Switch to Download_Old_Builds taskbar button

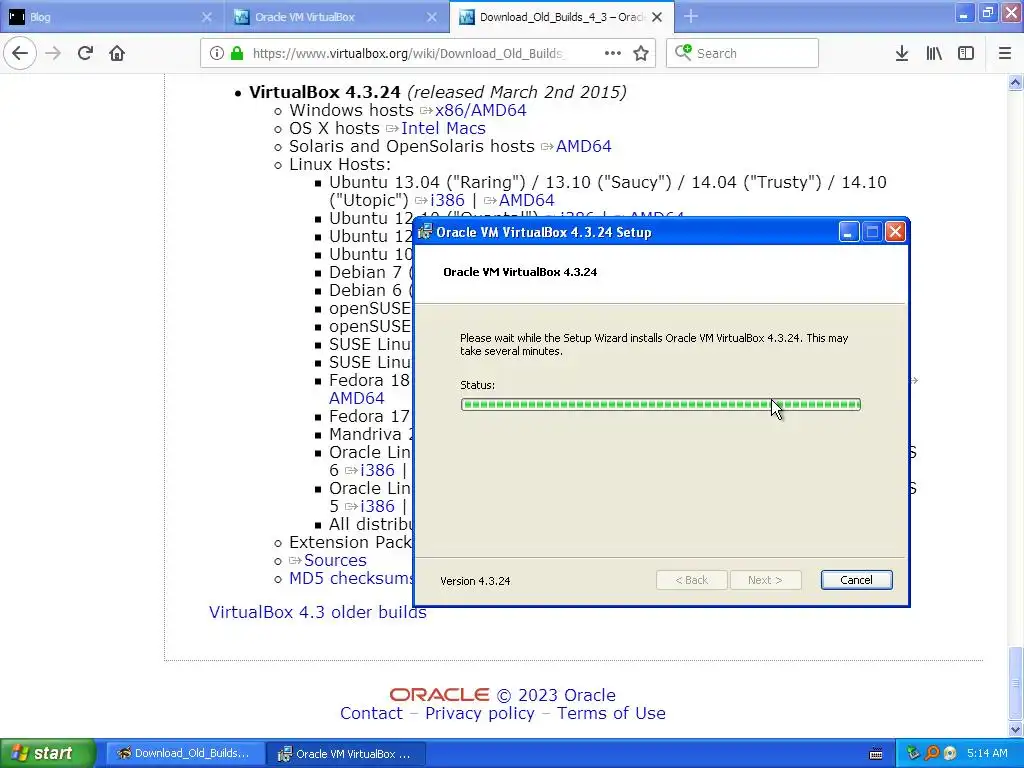(185, 754)
